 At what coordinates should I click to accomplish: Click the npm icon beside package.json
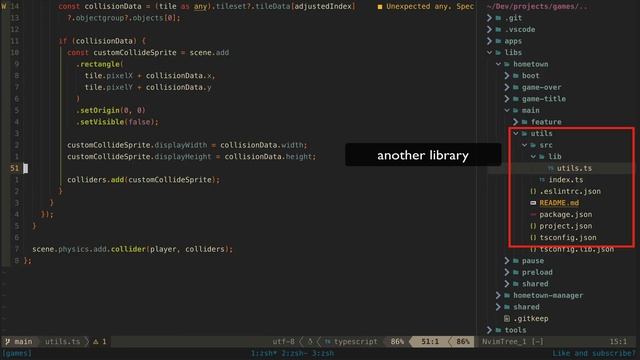click(533, 214)
